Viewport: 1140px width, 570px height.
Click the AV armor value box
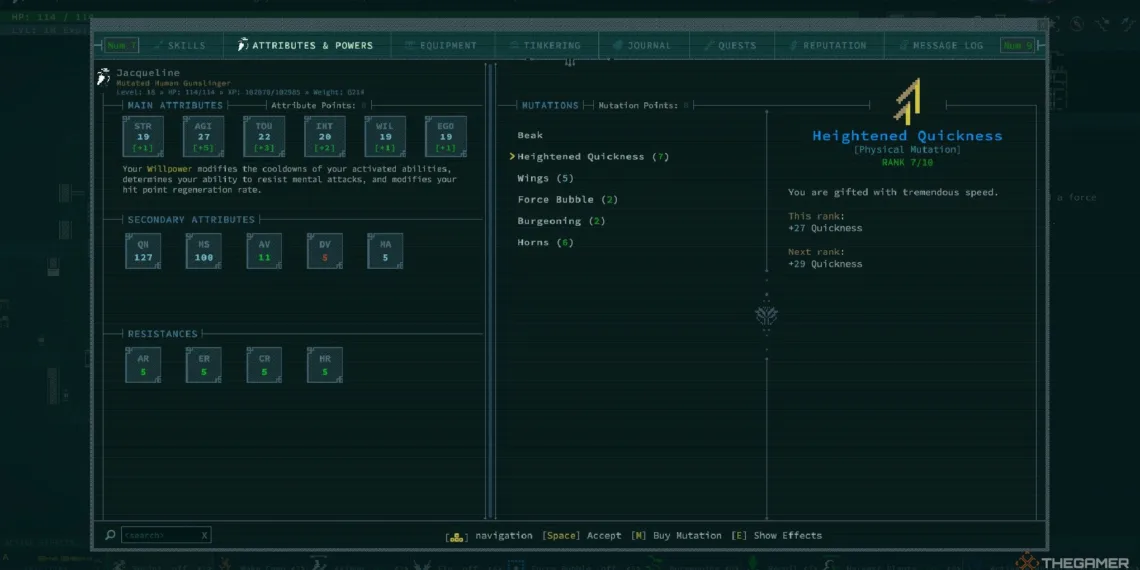(x=264, y=251)
